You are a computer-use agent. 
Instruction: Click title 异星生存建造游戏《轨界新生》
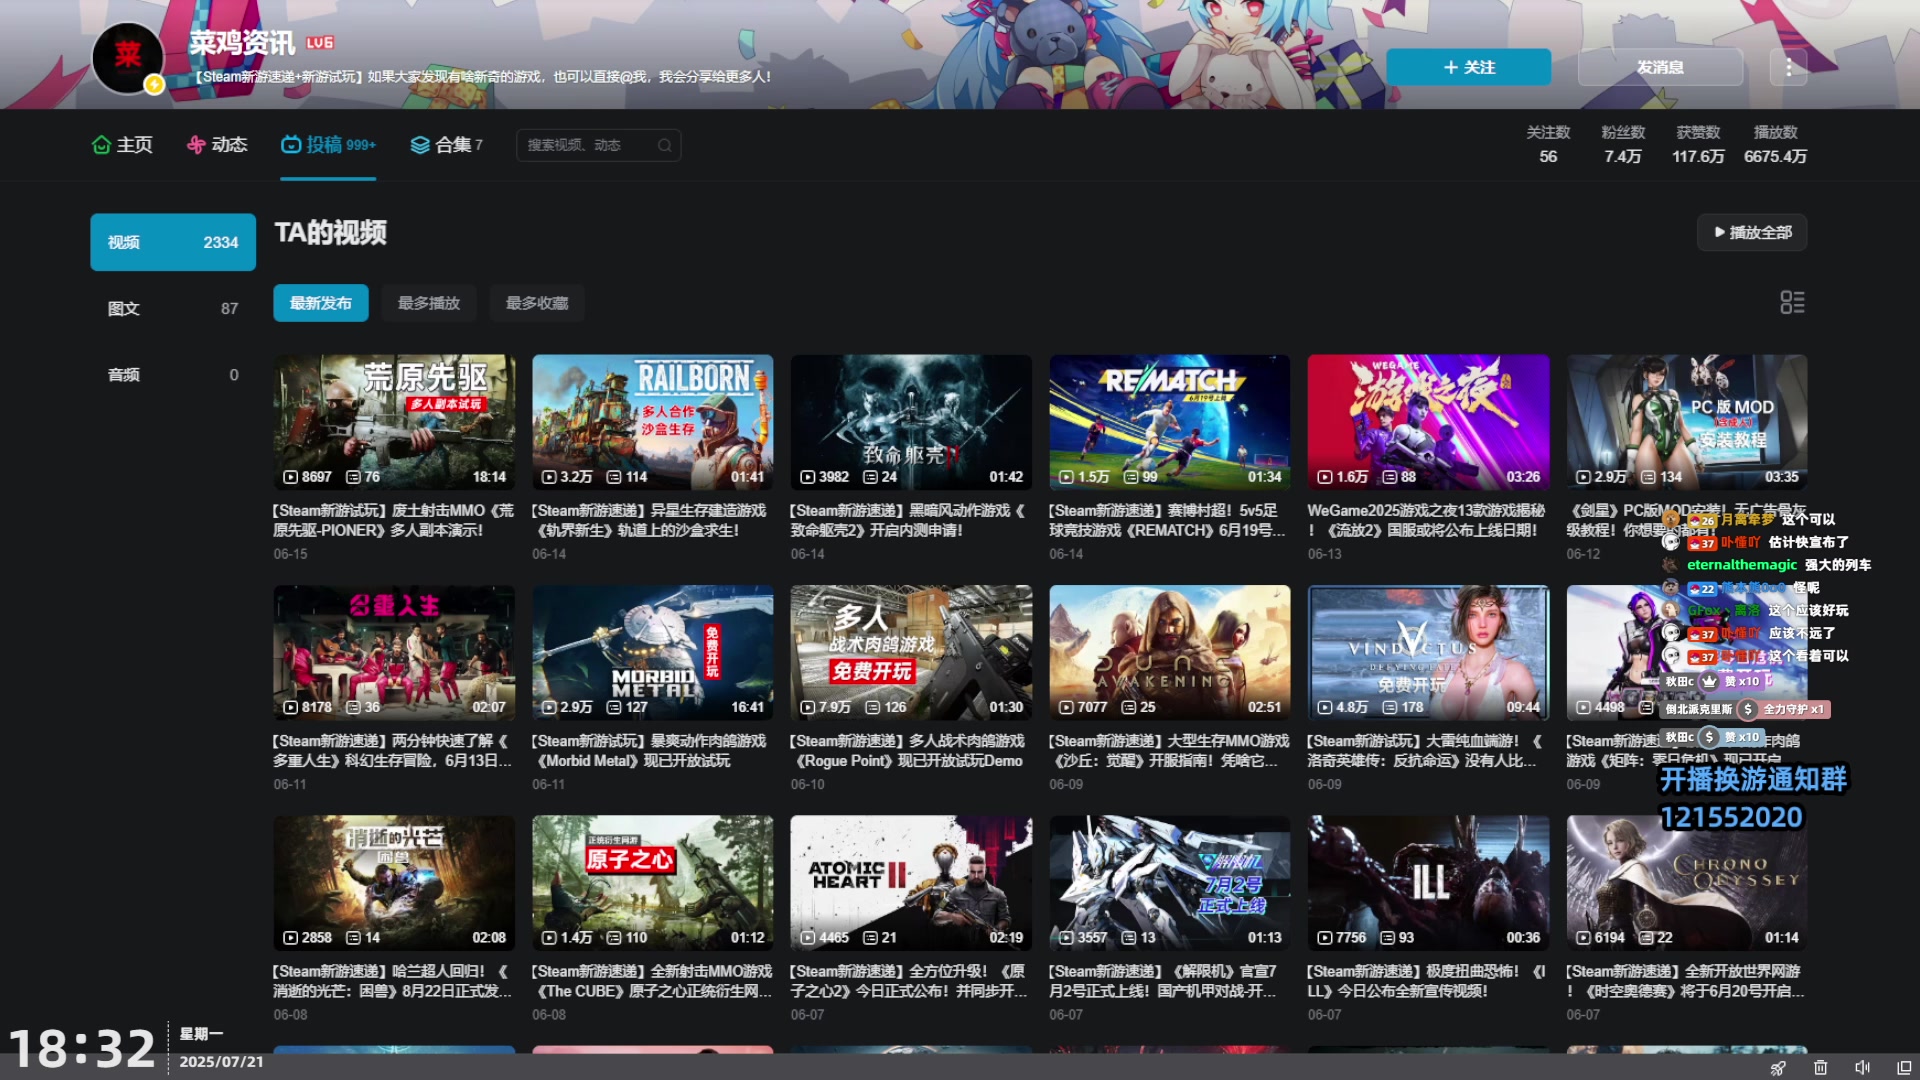[x=650, y=520]
